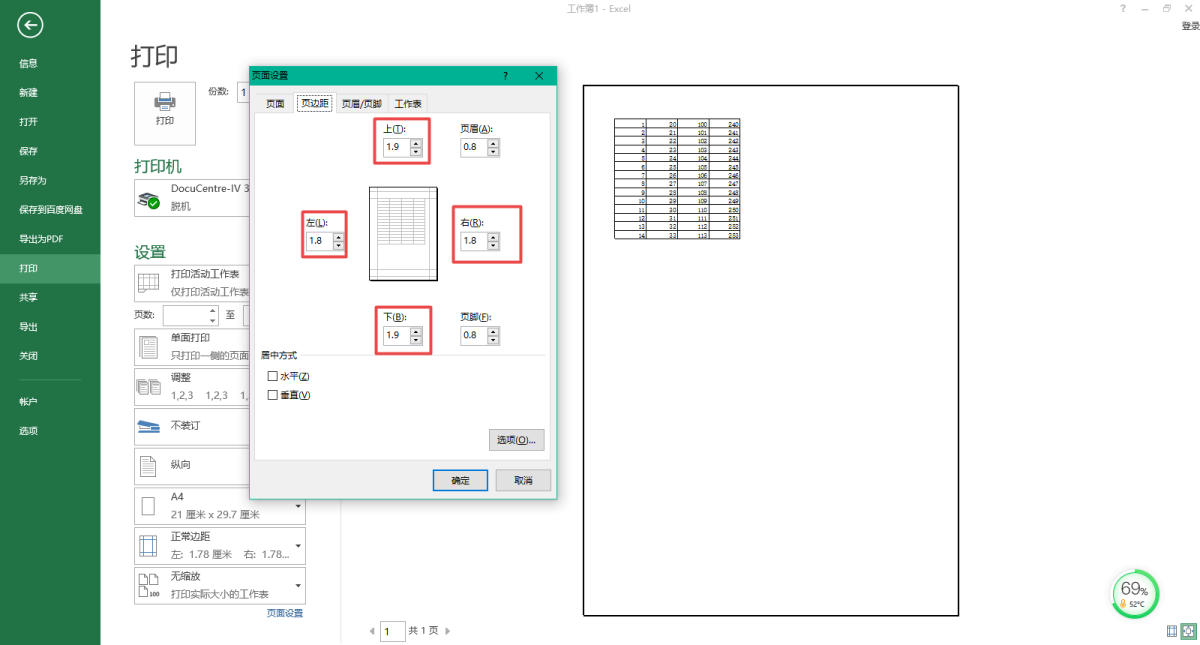Click the 确定 button
Screen dimensions: 1200x645
point(460,480)
